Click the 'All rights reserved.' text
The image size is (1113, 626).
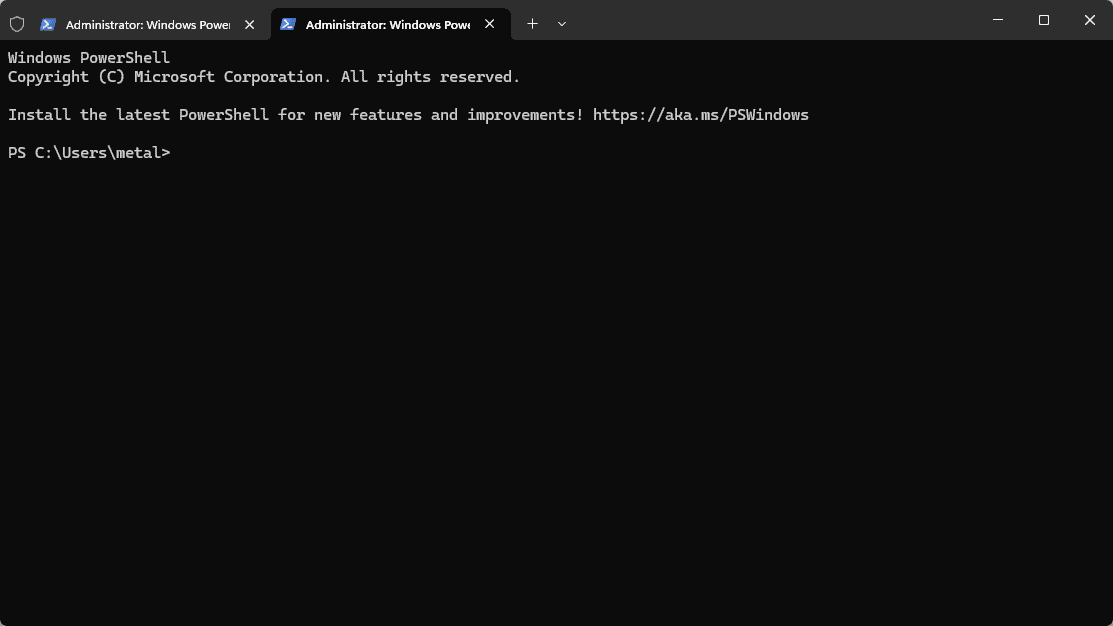(x=430, y=77)
